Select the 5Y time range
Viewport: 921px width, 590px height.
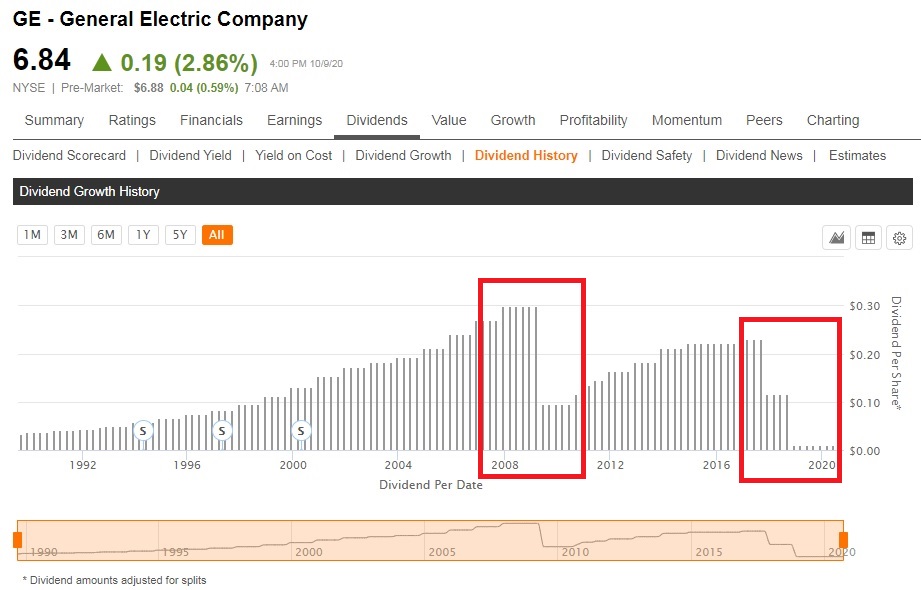tap(180, 235)
